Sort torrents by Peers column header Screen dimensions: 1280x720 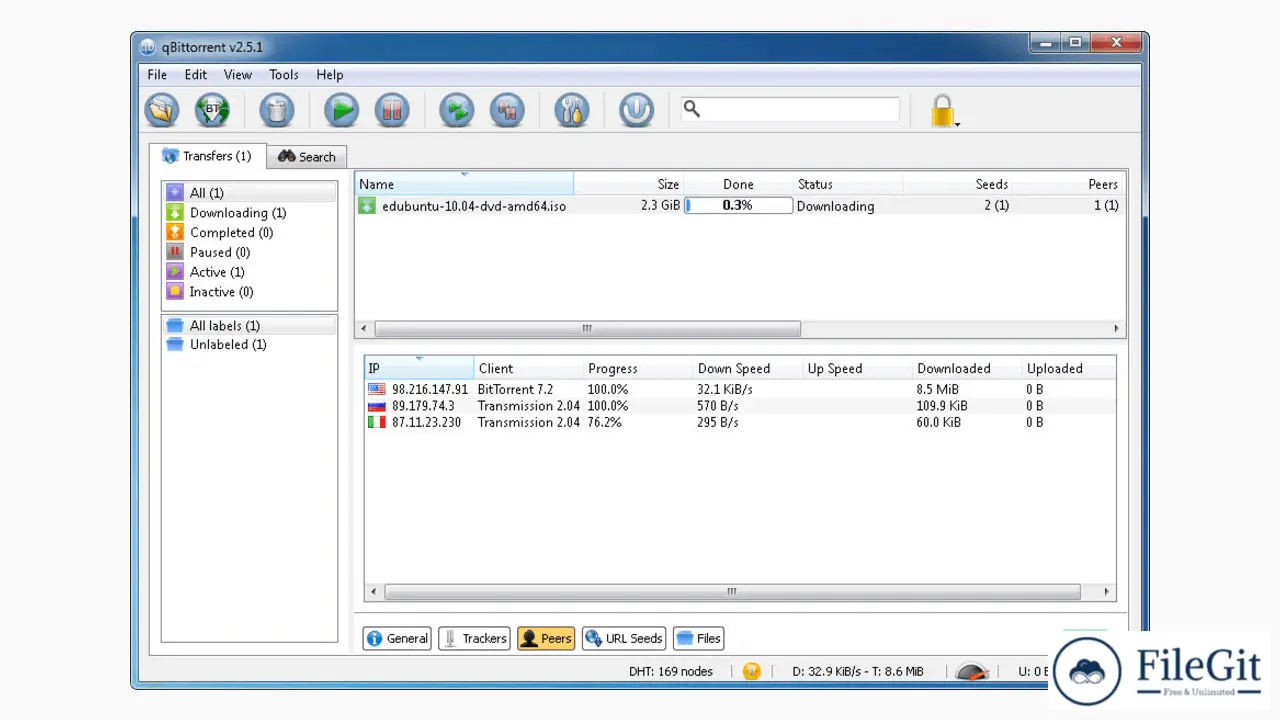(x=1068, y=184)
